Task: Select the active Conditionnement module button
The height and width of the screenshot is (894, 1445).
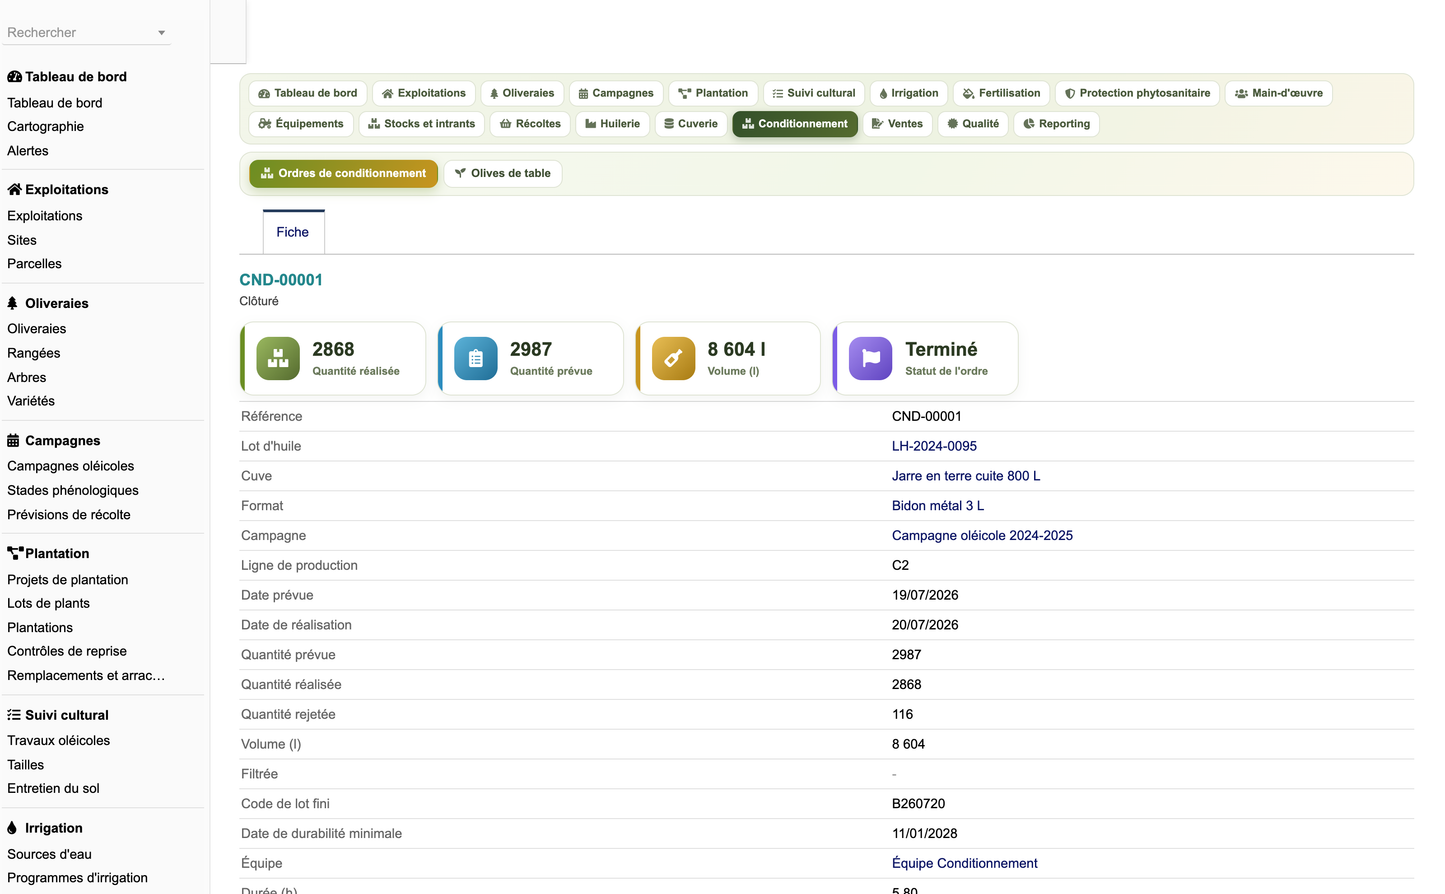Action: (x=795, y=124)
